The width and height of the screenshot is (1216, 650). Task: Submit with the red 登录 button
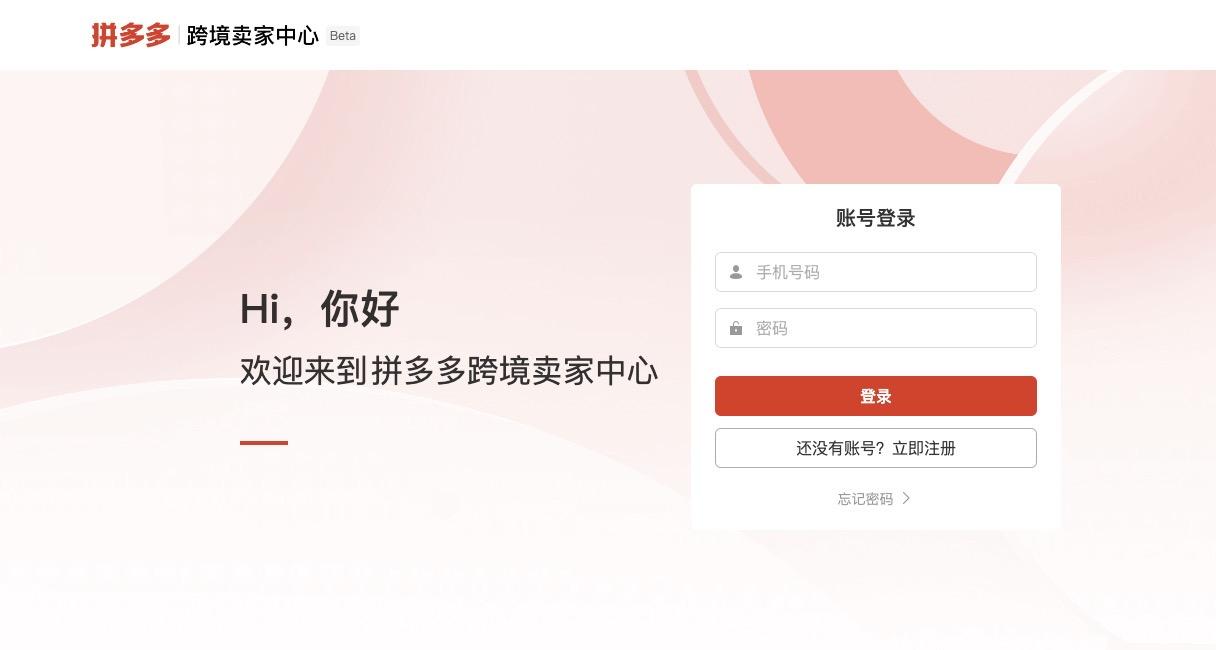click(x=875, y=396)
